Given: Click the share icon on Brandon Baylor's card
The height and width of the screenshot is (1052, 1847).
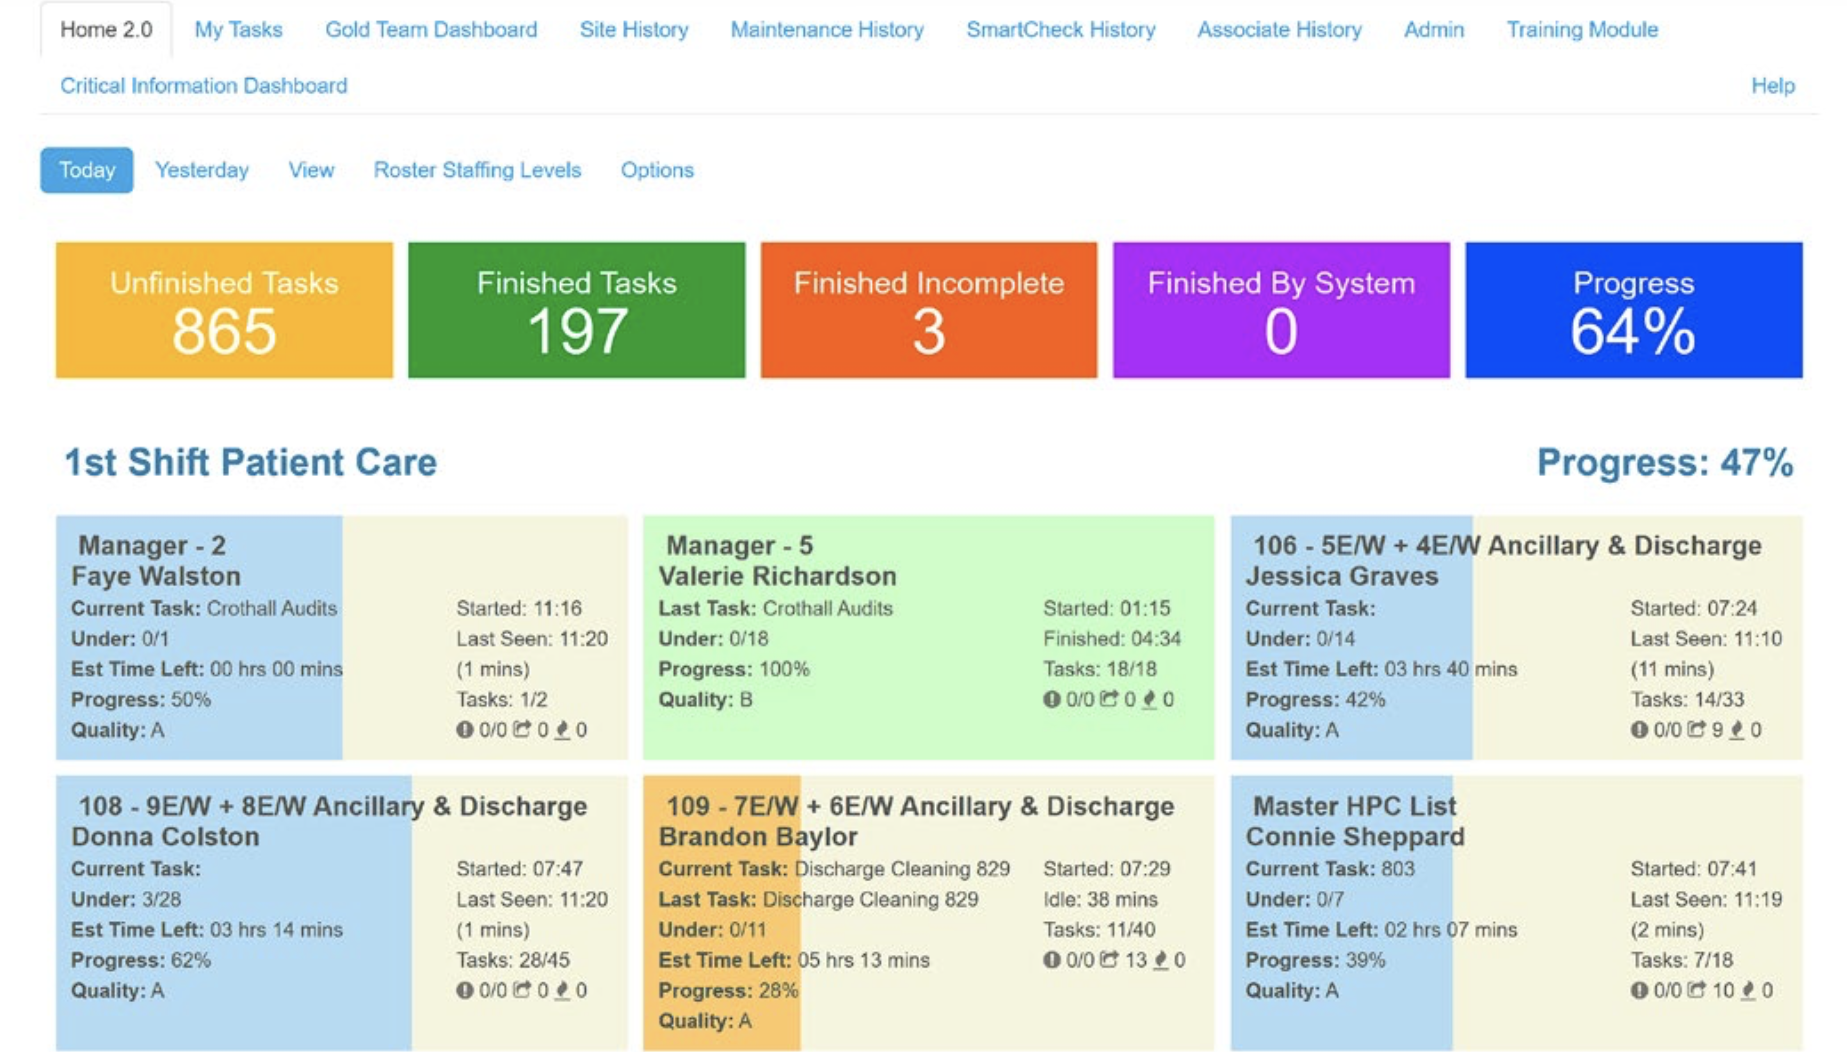Looking at the screenshot, I should 1110,961.
